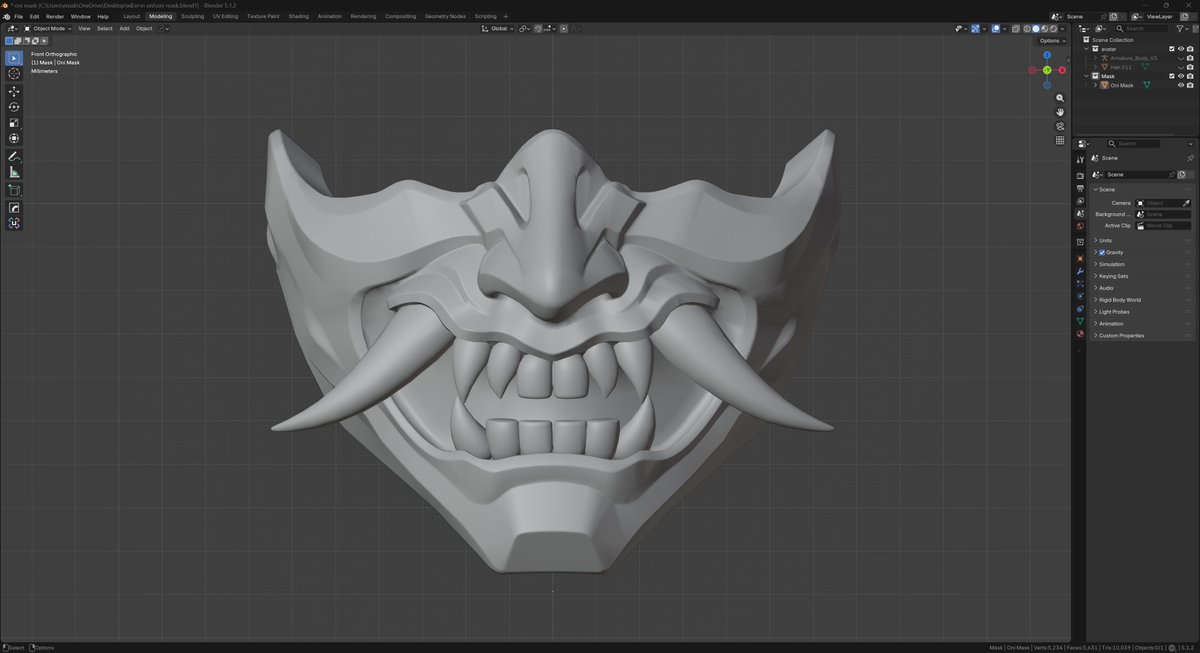Open the Tool properties tab icon

(x=1080, y=158)
